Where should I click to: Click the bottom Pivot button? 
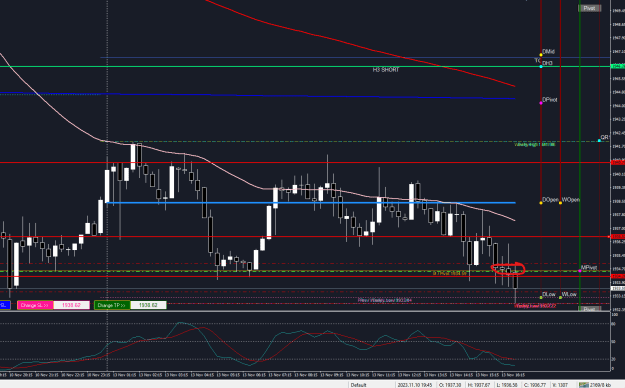pos(589,309)
